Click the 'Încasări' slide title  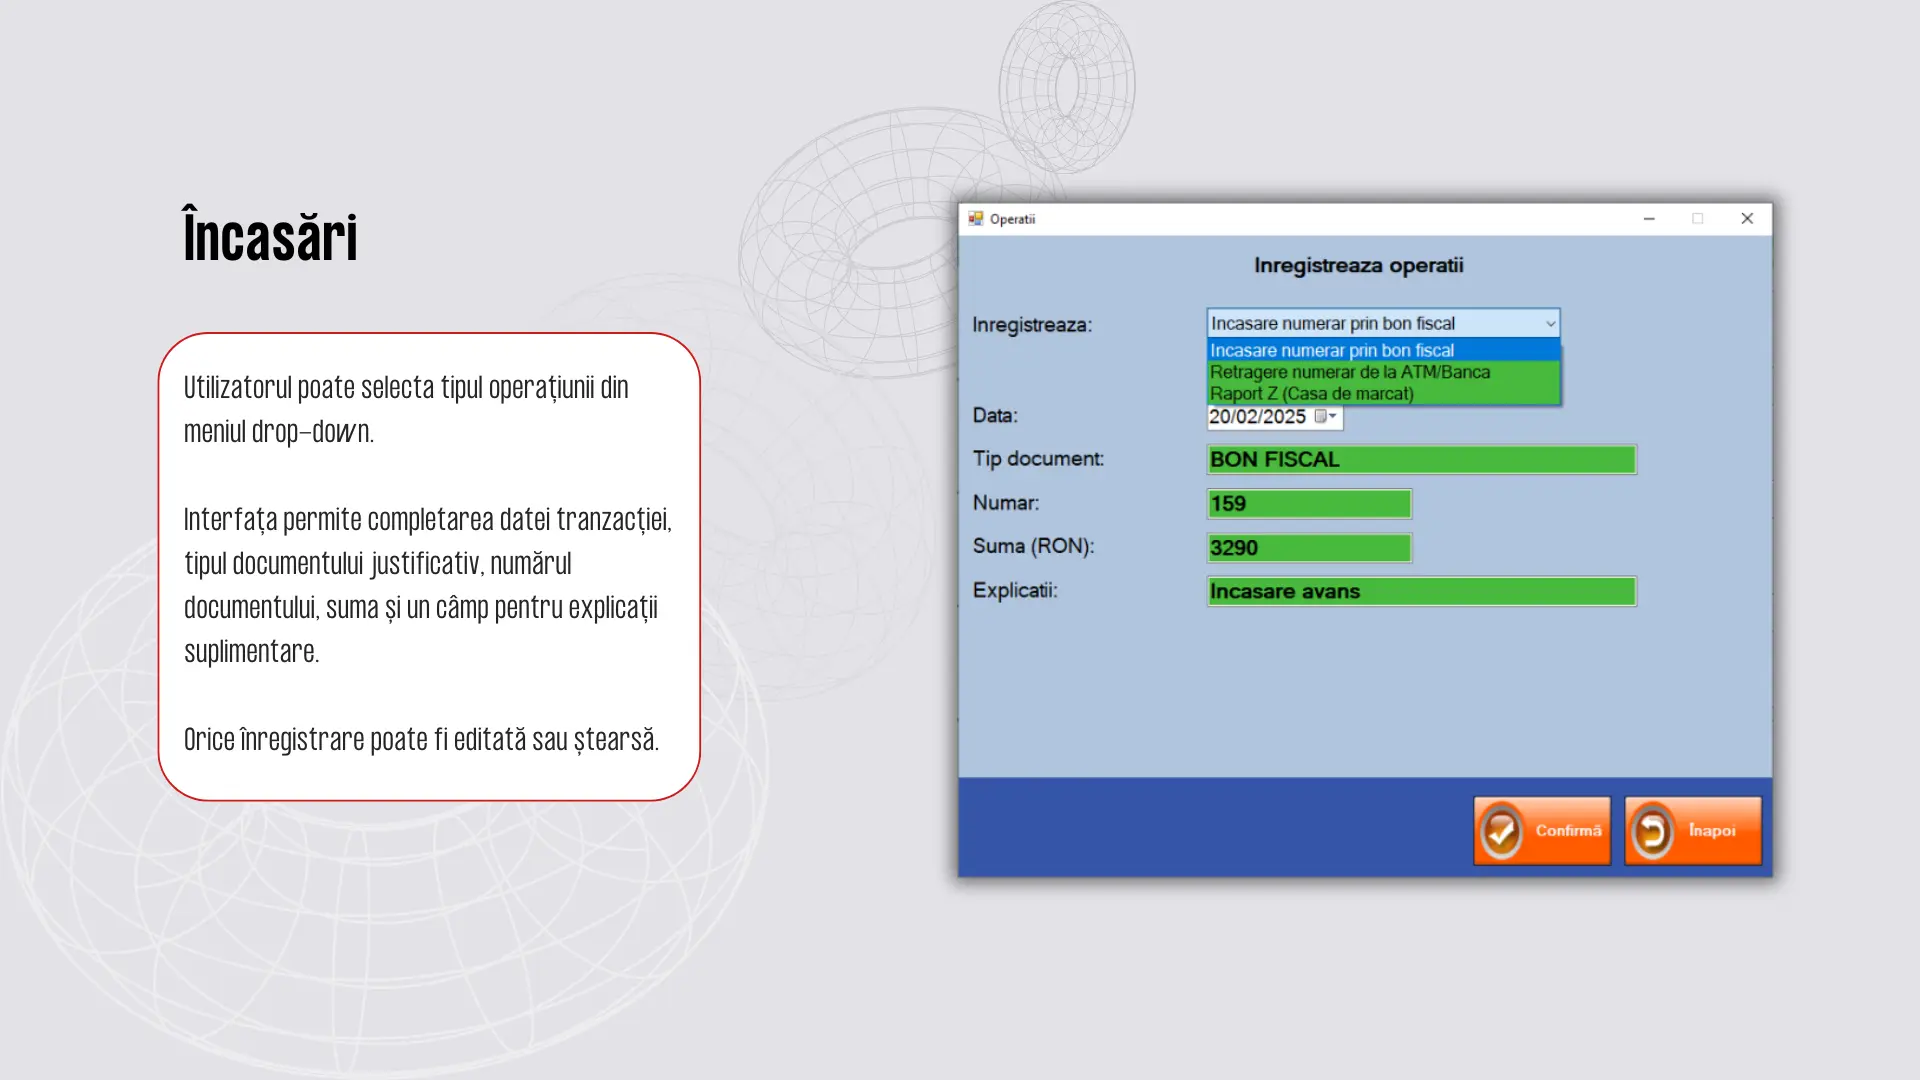pos(270,236)
